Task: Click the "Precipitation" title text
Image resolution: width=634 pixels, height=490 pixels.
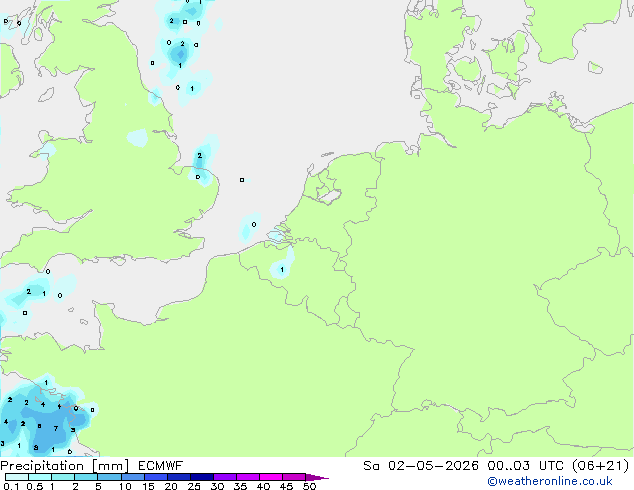Action: pos(42,466)
